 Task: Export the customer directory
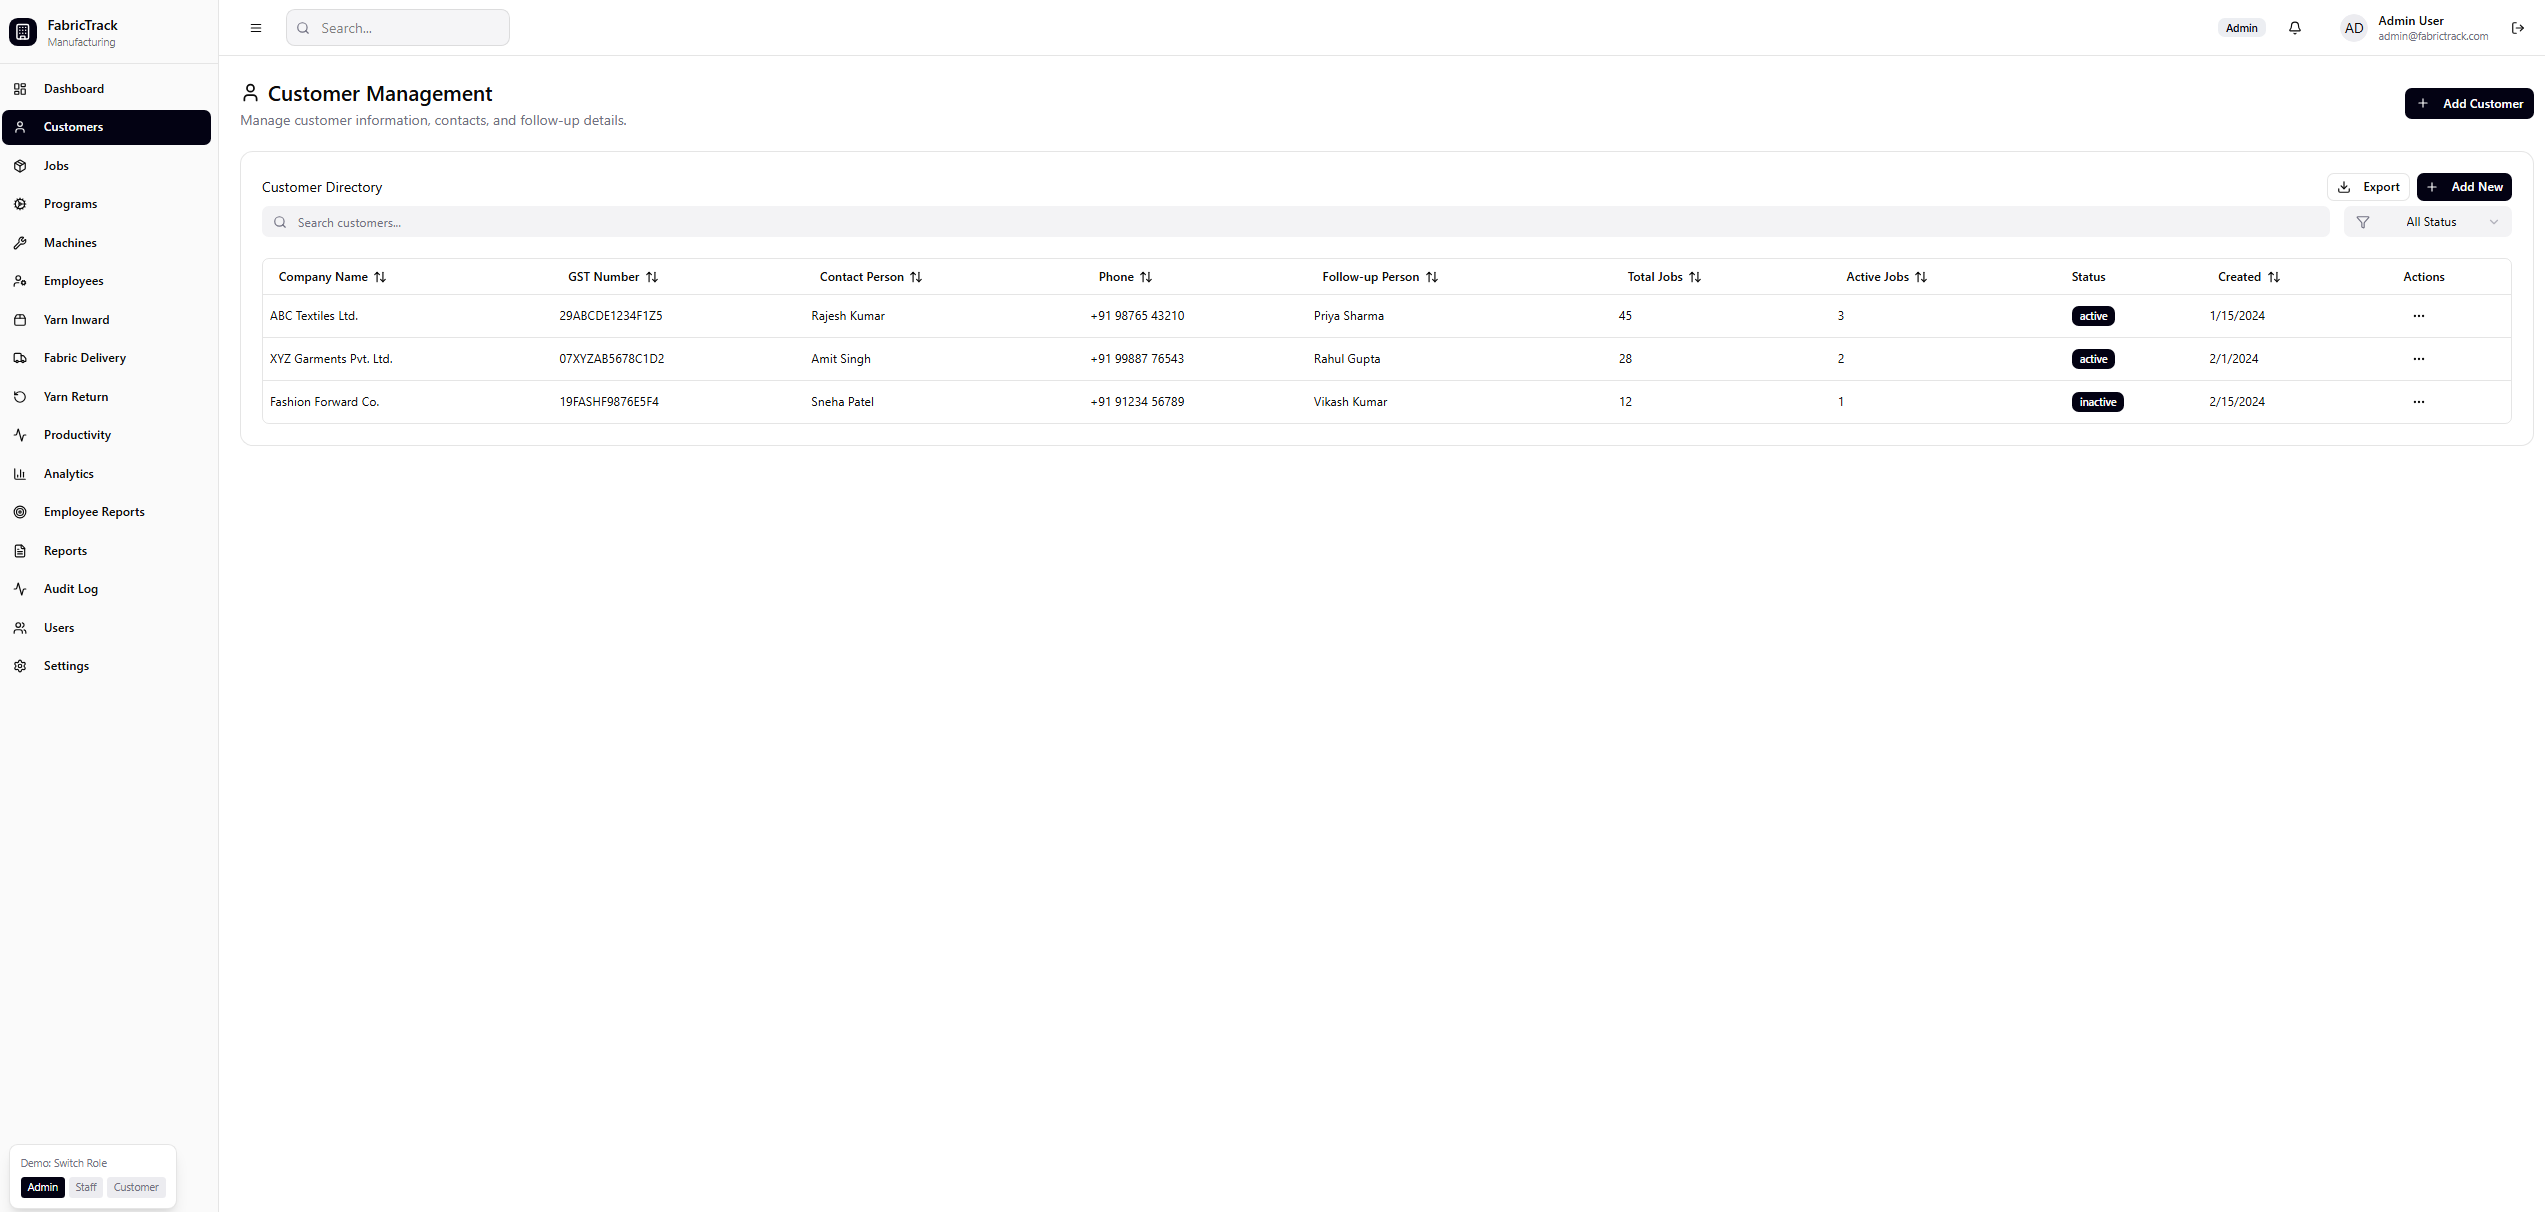tap(2369, 186)
